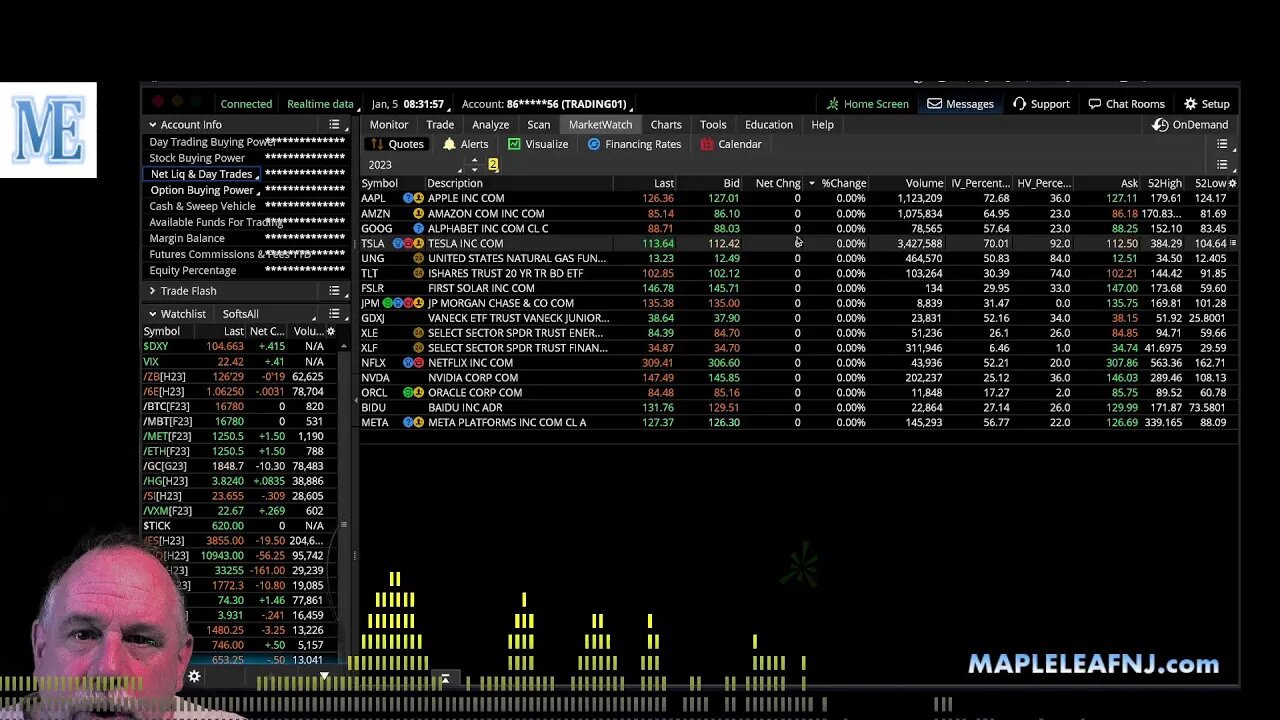The image size is (1280, 720).
Task: Select the NVDA row symbol
Action: (375, 378)
